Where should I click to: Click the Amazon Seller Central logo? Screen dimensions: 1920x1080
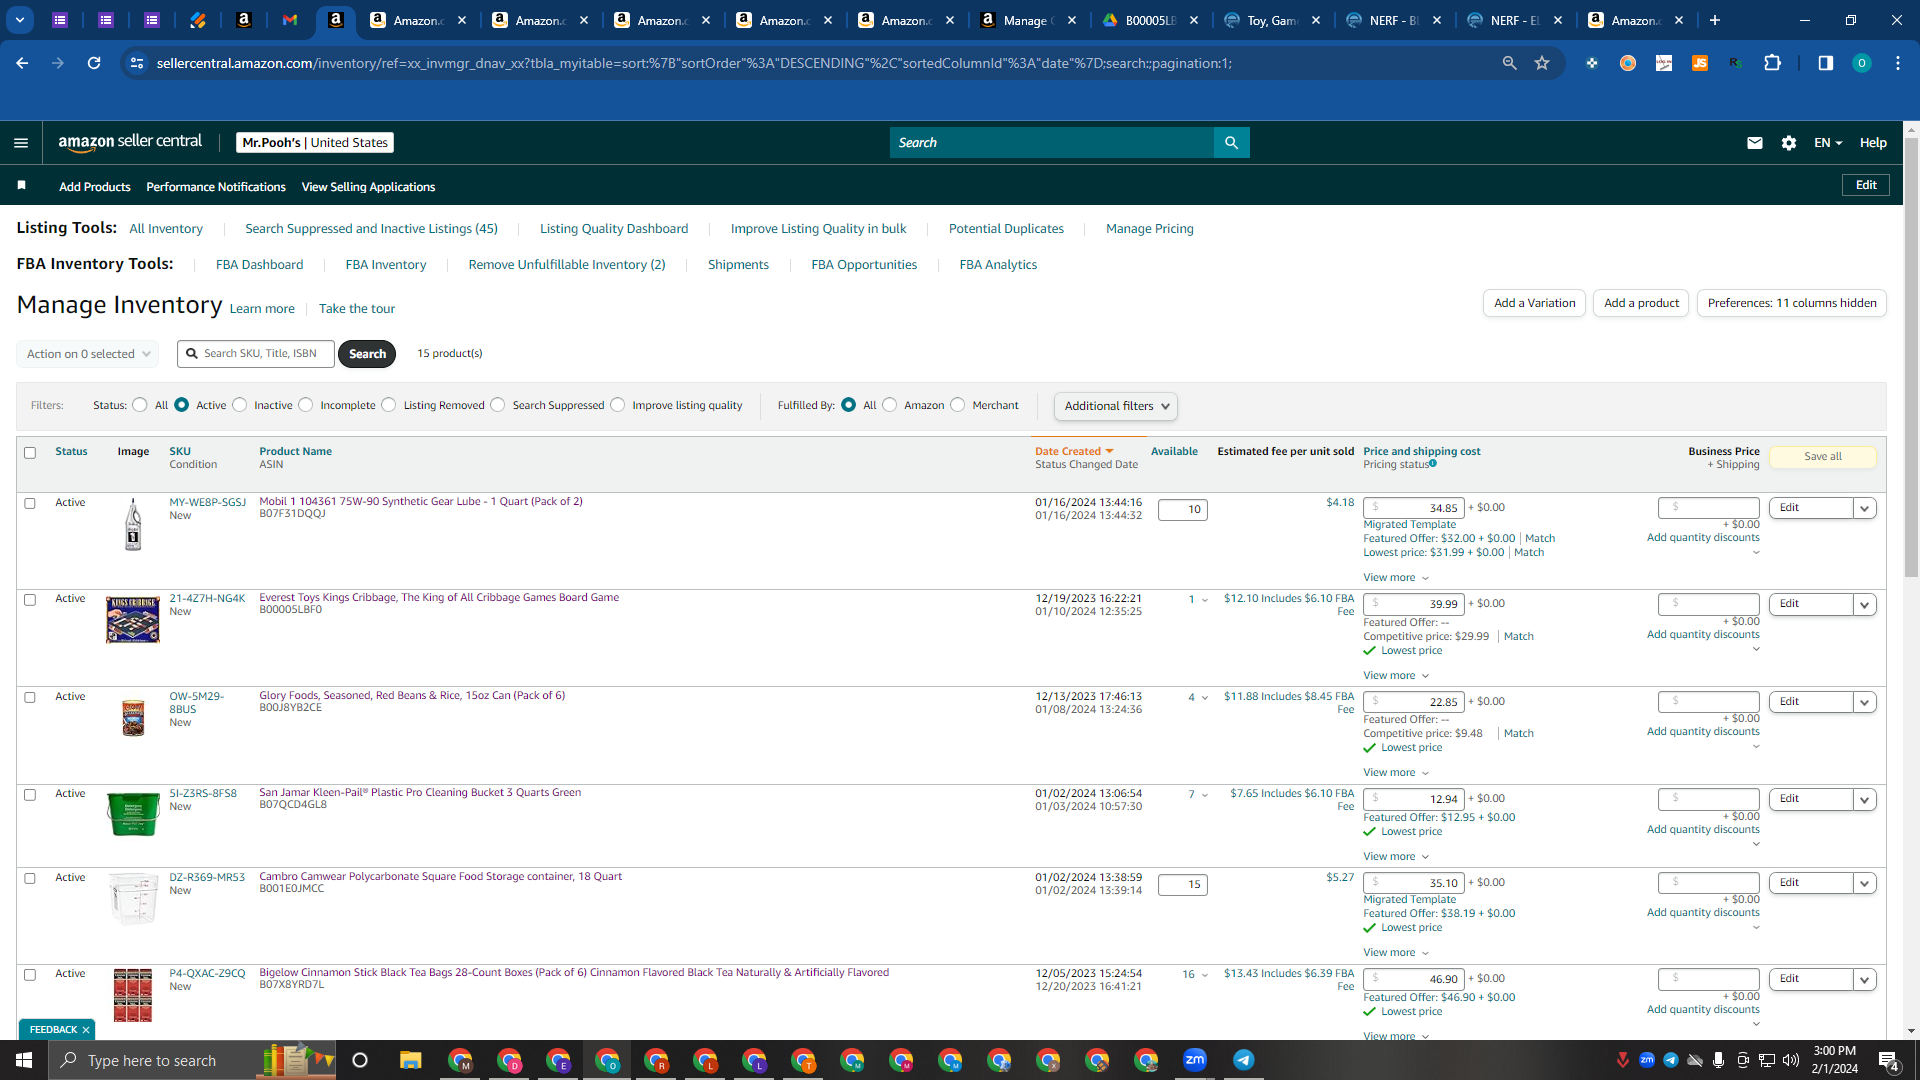[130, 142]
